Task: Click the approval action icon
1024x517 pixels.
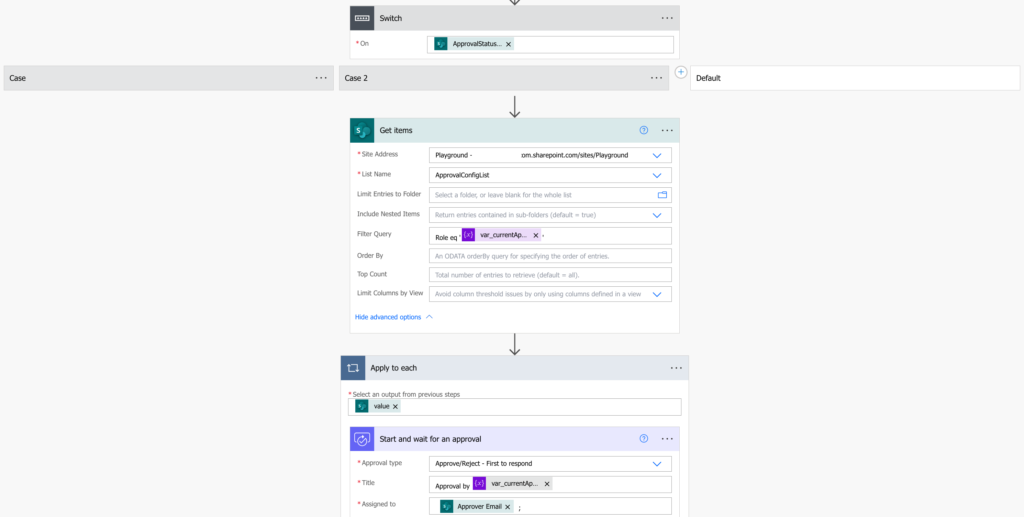Action: click(x=361, y=439)
